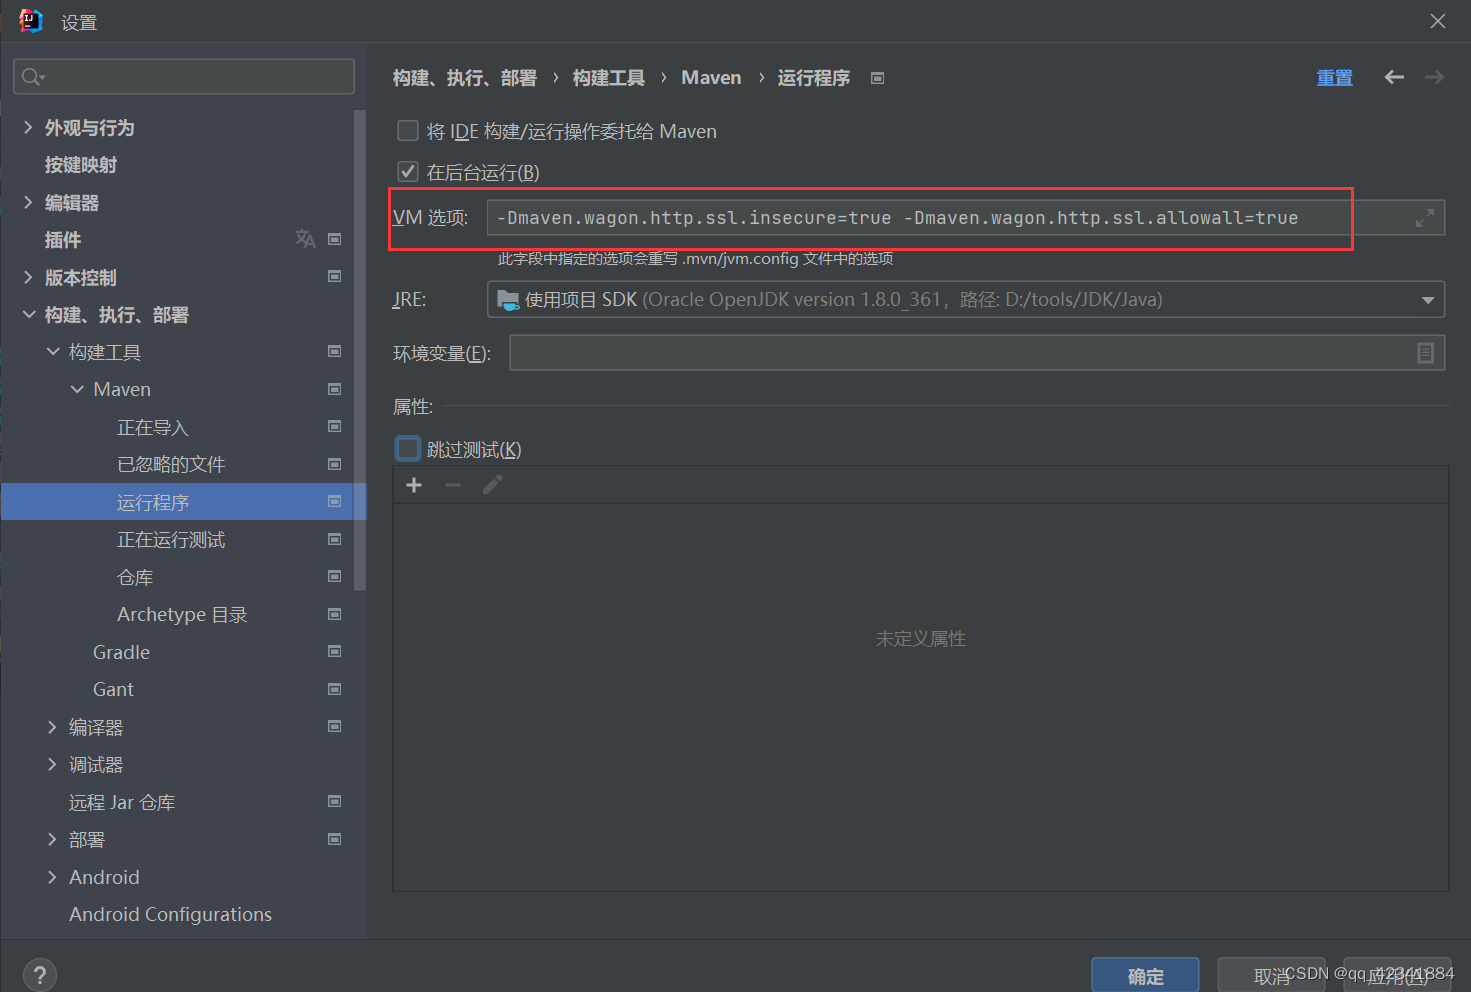Enable delegating IDE build/run to Maven
The height and width of the screenshot is (992, 1471).
click(408, 131)
